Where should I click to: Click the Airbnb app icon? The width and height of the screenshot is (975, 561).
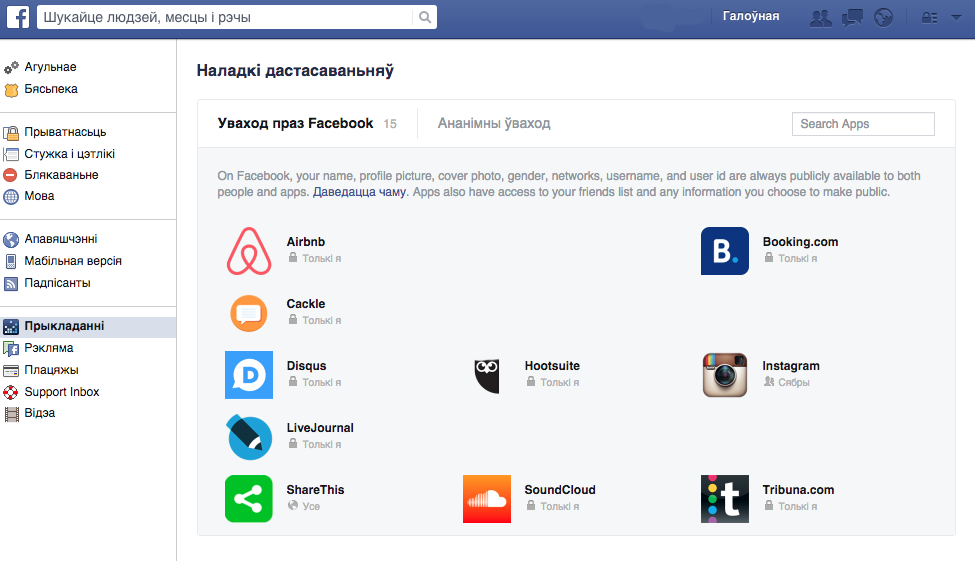point(249,251)
